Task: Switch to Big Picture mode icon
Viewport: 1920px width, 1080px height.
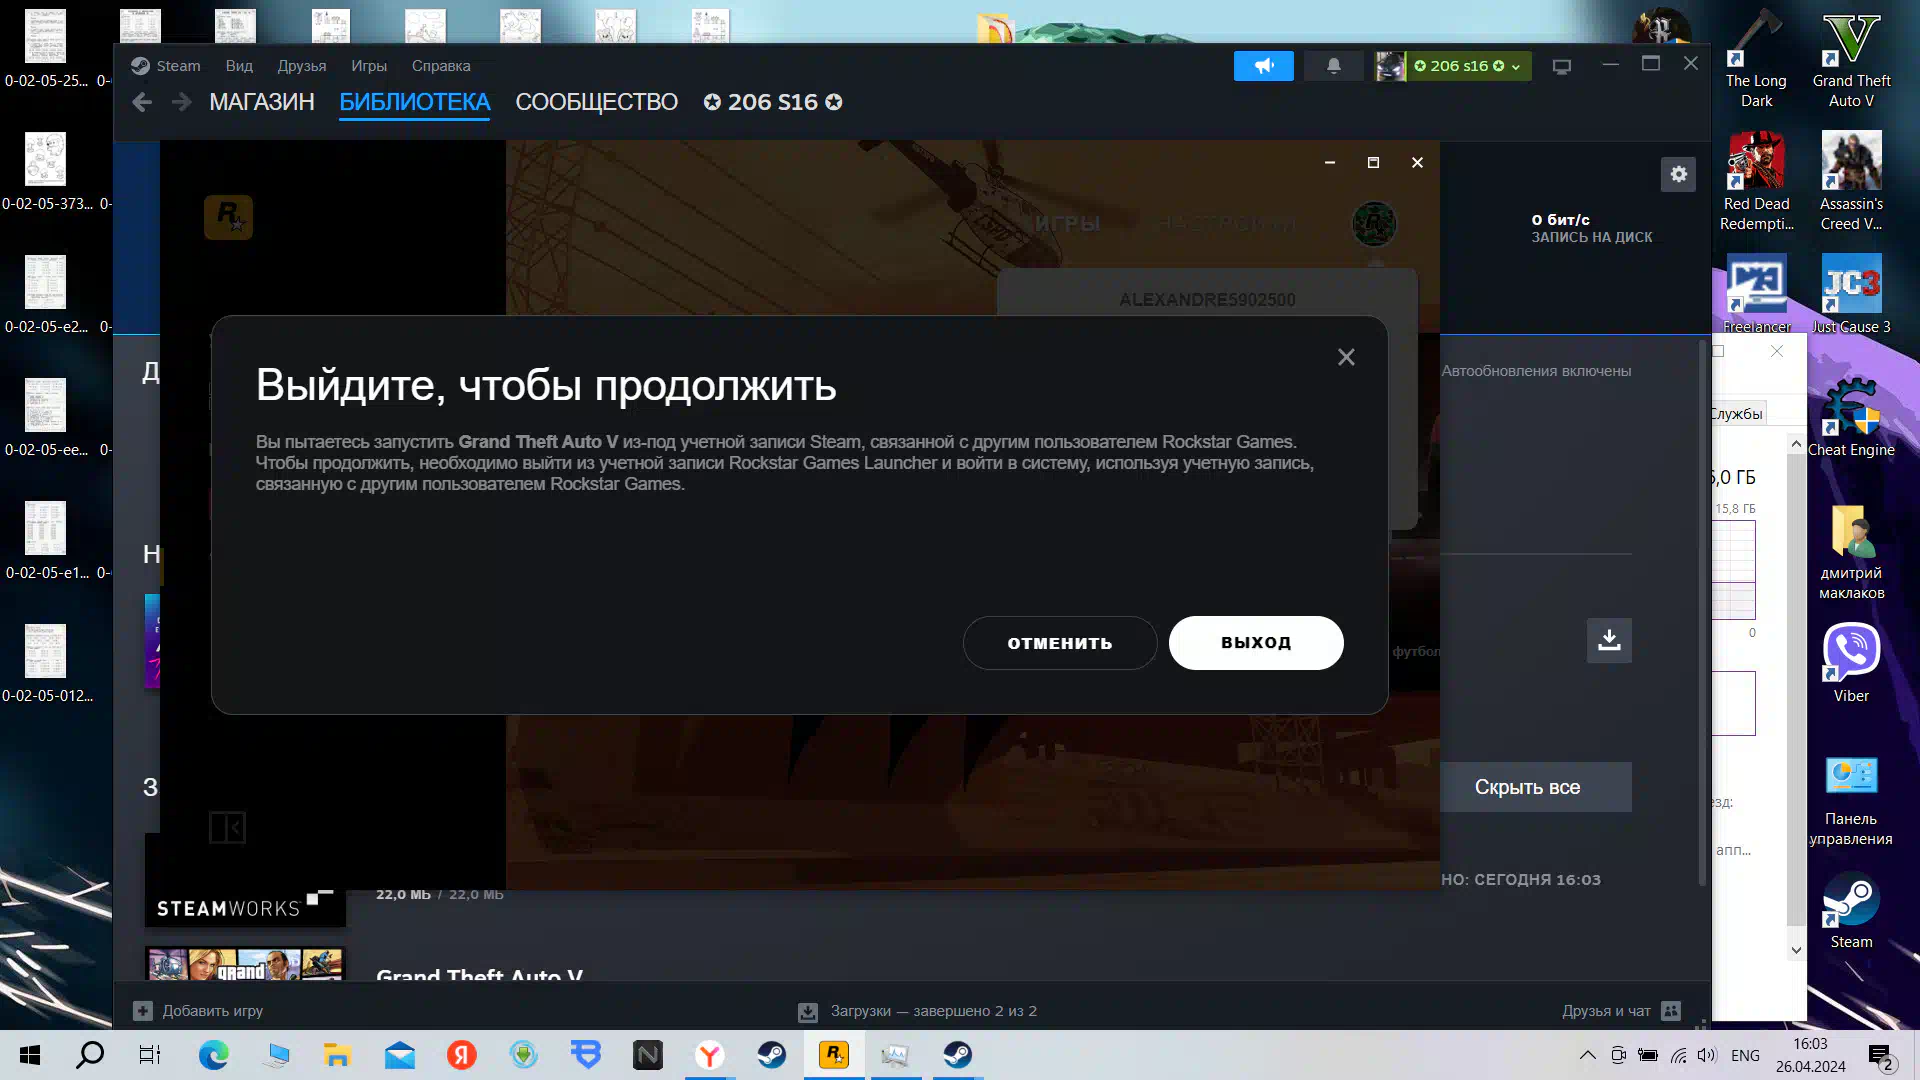Action: [x=1561, y=66]
